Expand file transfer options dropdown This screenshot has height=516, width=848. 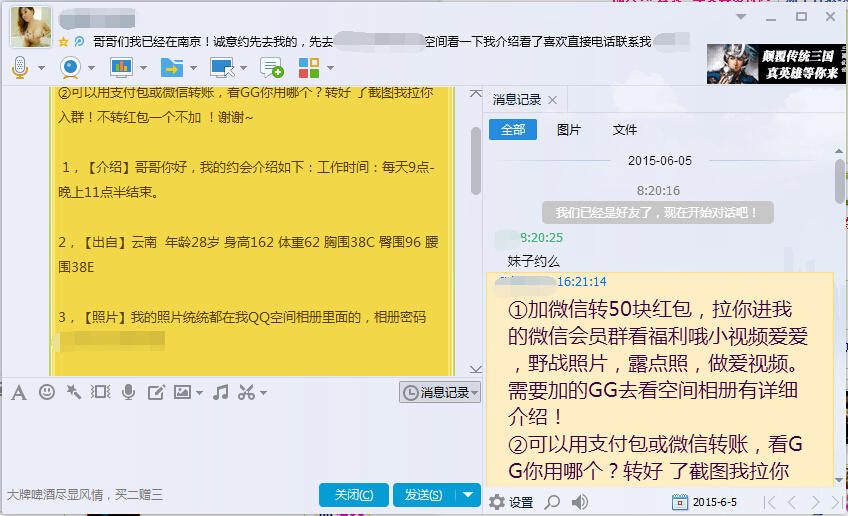193,68
